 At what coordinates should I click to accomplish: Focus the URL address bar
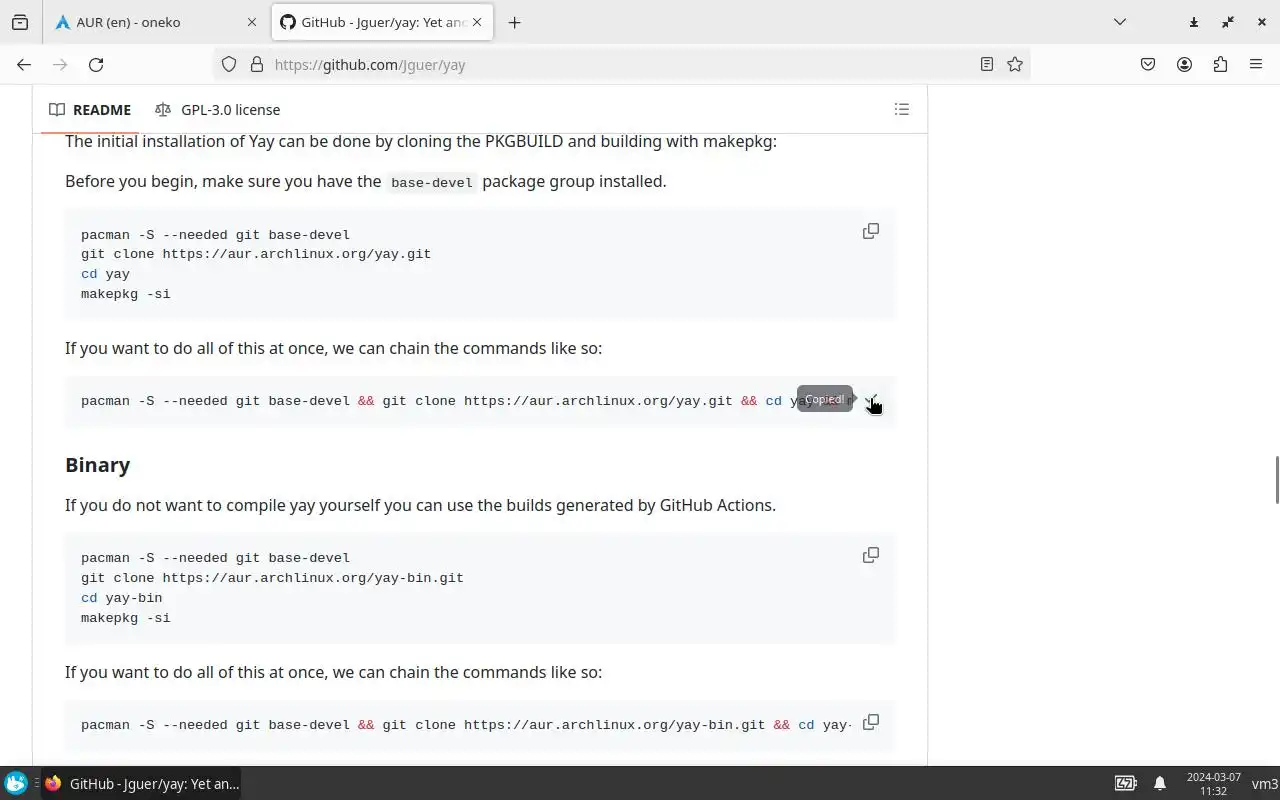[620, 64]
